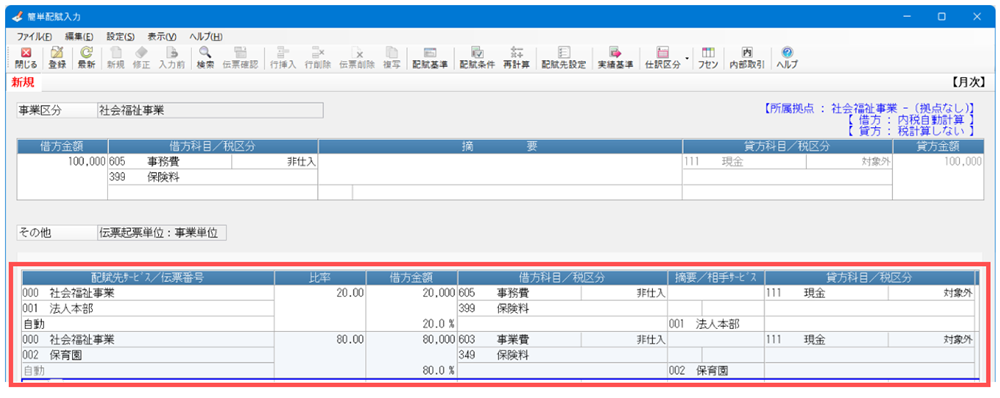
Task: Open the 表示(V) menu
Action: (x=162, y=36)
